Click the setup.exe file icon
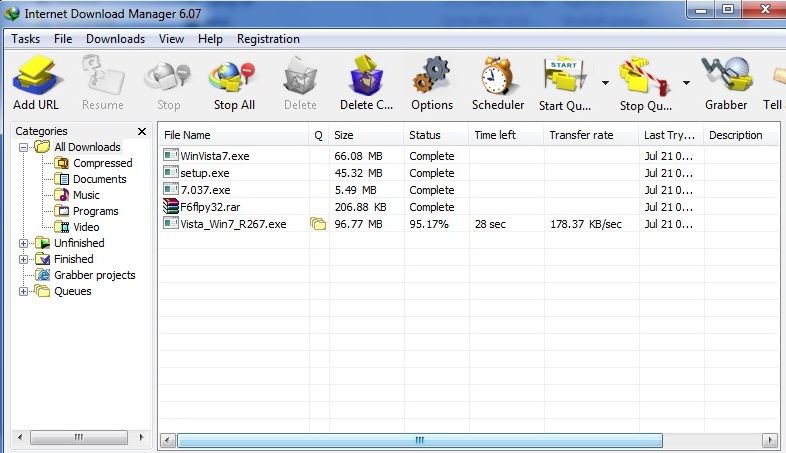 [x=171, y=172]
